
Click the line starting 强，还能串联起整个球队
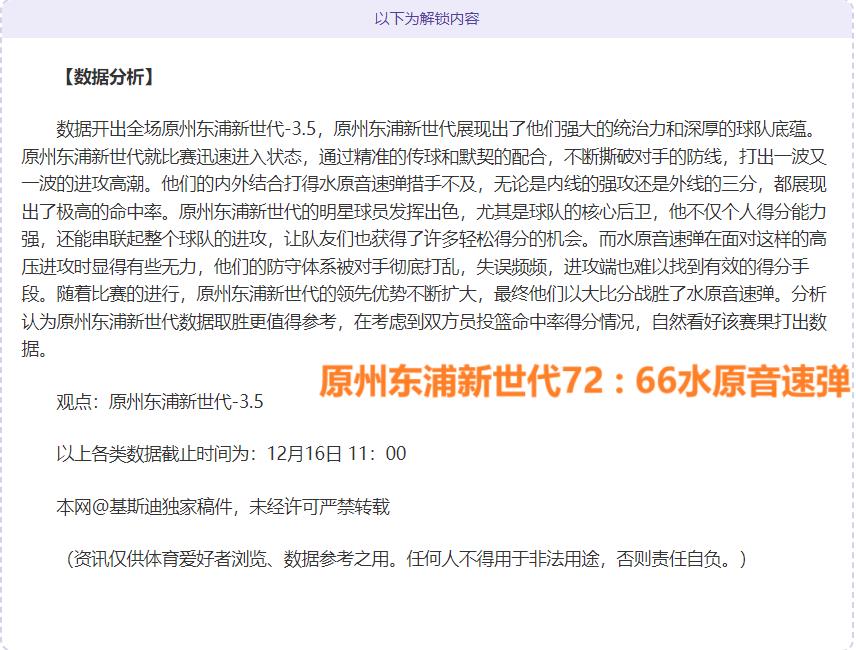424,238
